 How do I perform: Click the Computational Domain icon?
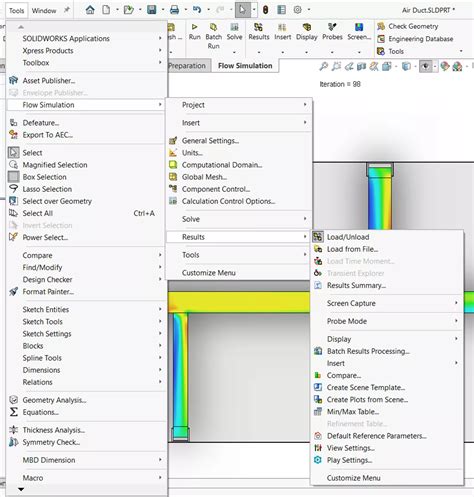(173, 165)
